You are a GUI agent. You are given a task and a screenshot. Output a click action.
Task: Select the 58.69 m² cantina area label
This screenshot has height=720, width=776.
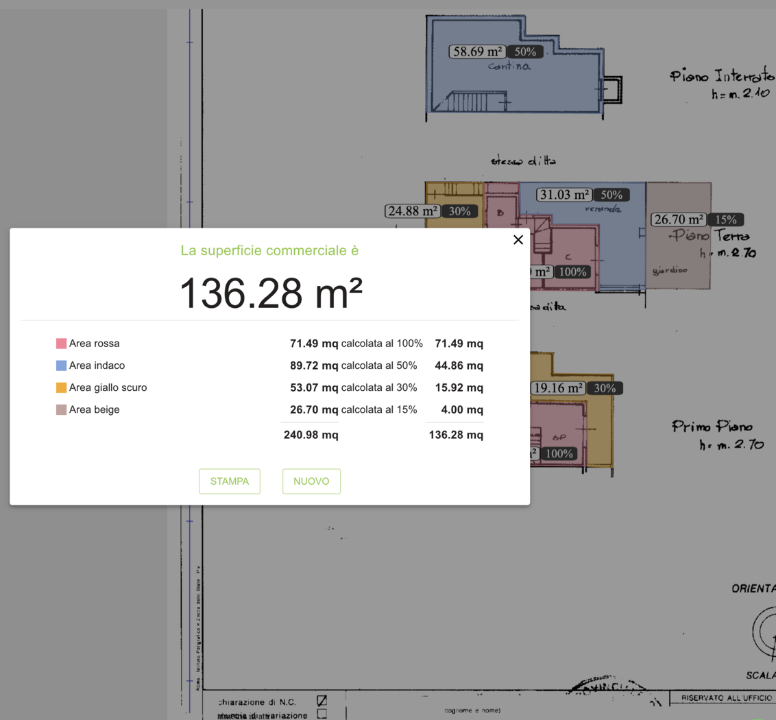coord(477,51)
